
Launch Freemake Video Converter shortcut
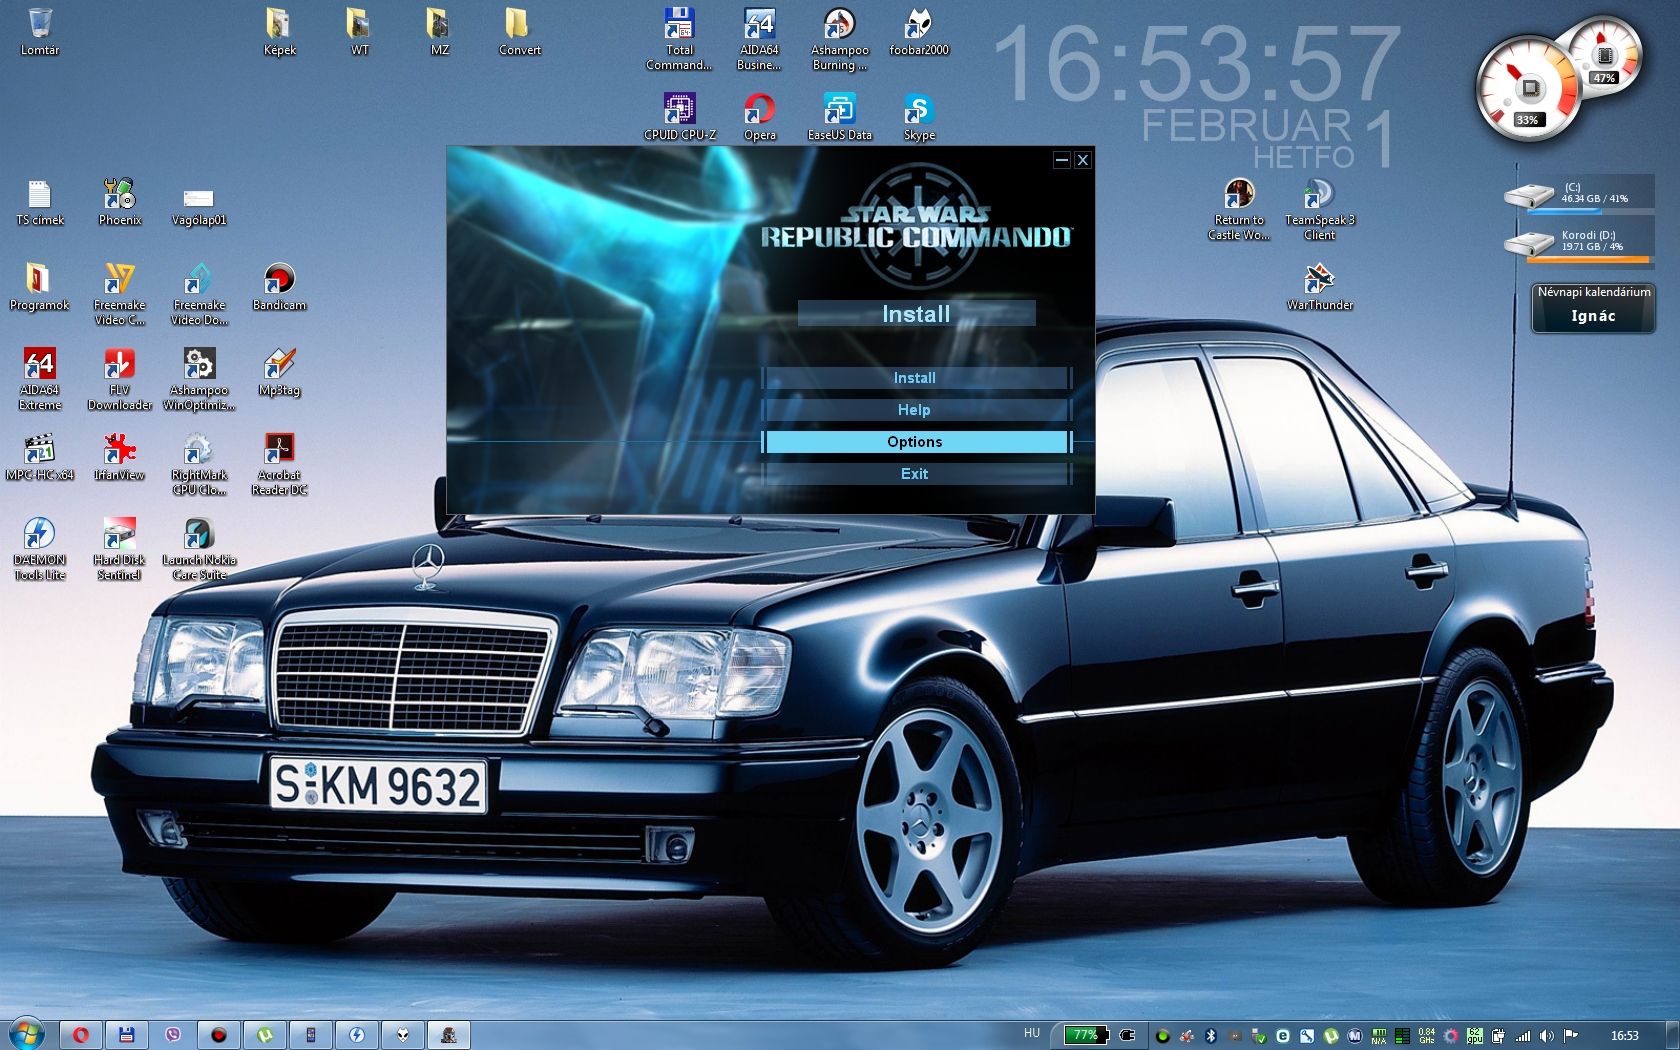tap(119, 294)
